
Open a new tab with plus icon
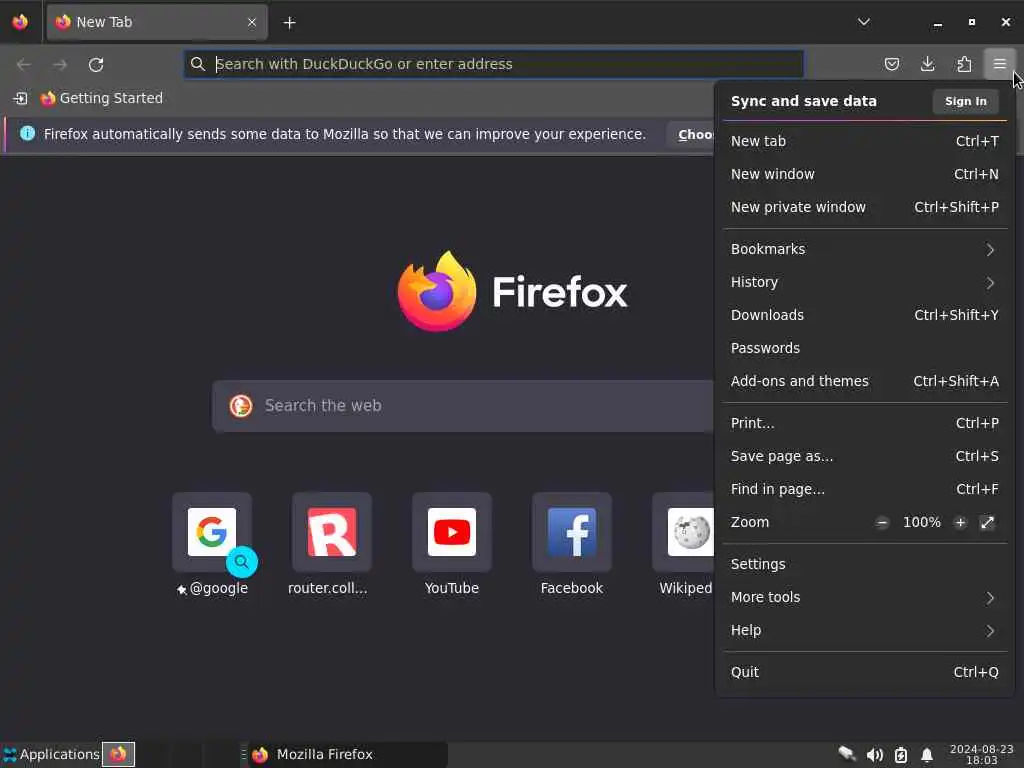point(289,23)
